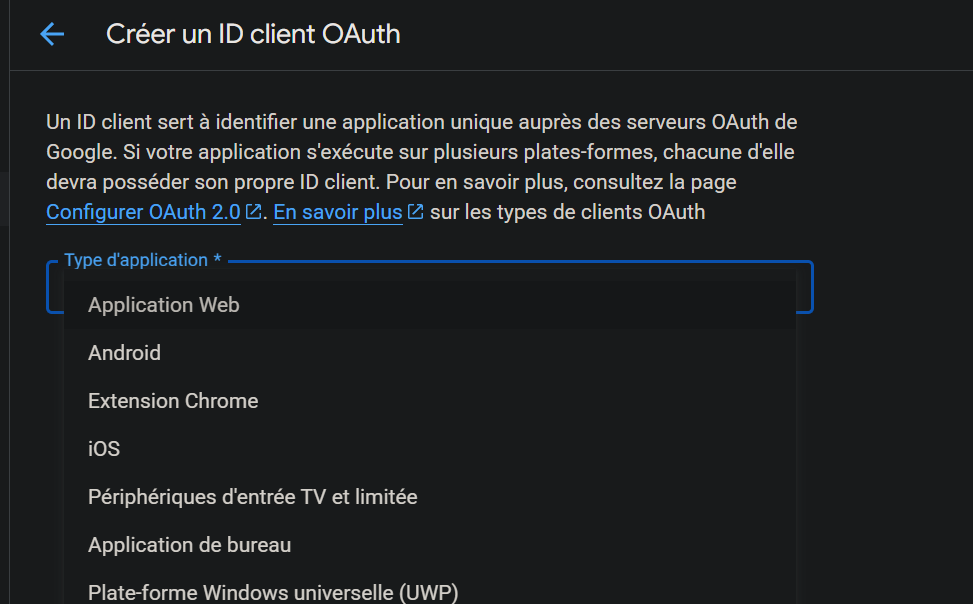Click the collapsed left navigation strip

coord(4,302)
